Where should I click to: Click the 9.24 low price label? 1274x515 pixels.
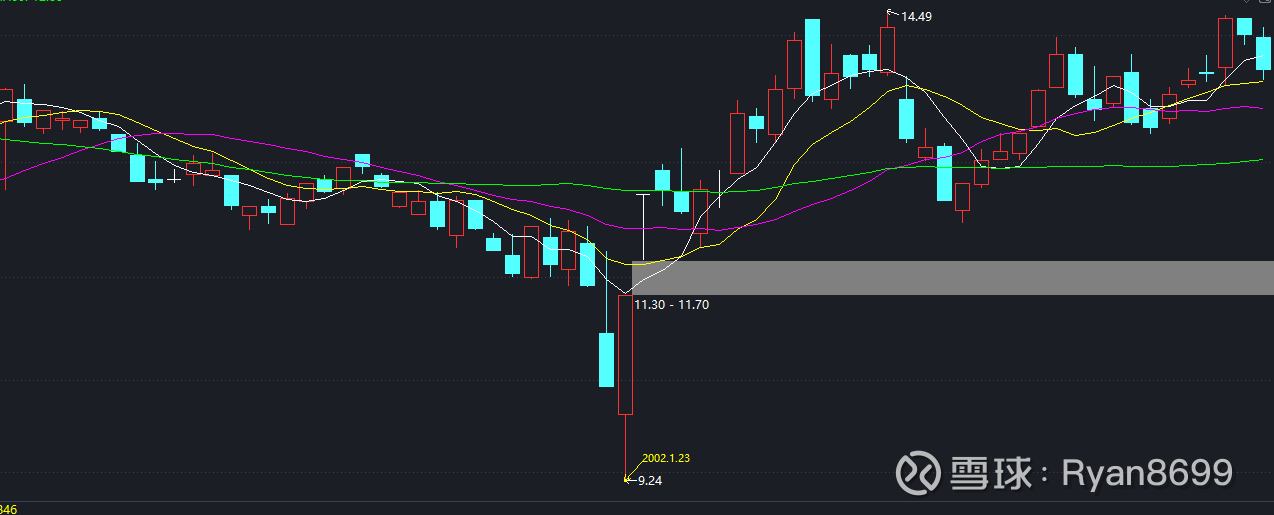pos(650,480)
